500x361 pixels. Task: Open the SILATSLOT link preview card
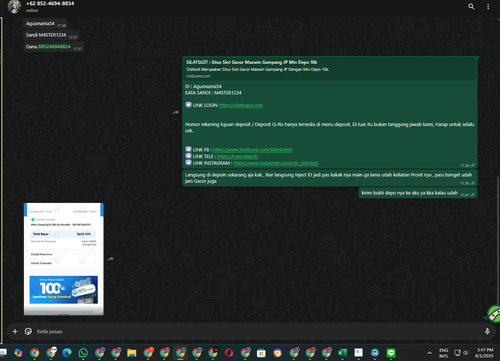click(329, 69)
